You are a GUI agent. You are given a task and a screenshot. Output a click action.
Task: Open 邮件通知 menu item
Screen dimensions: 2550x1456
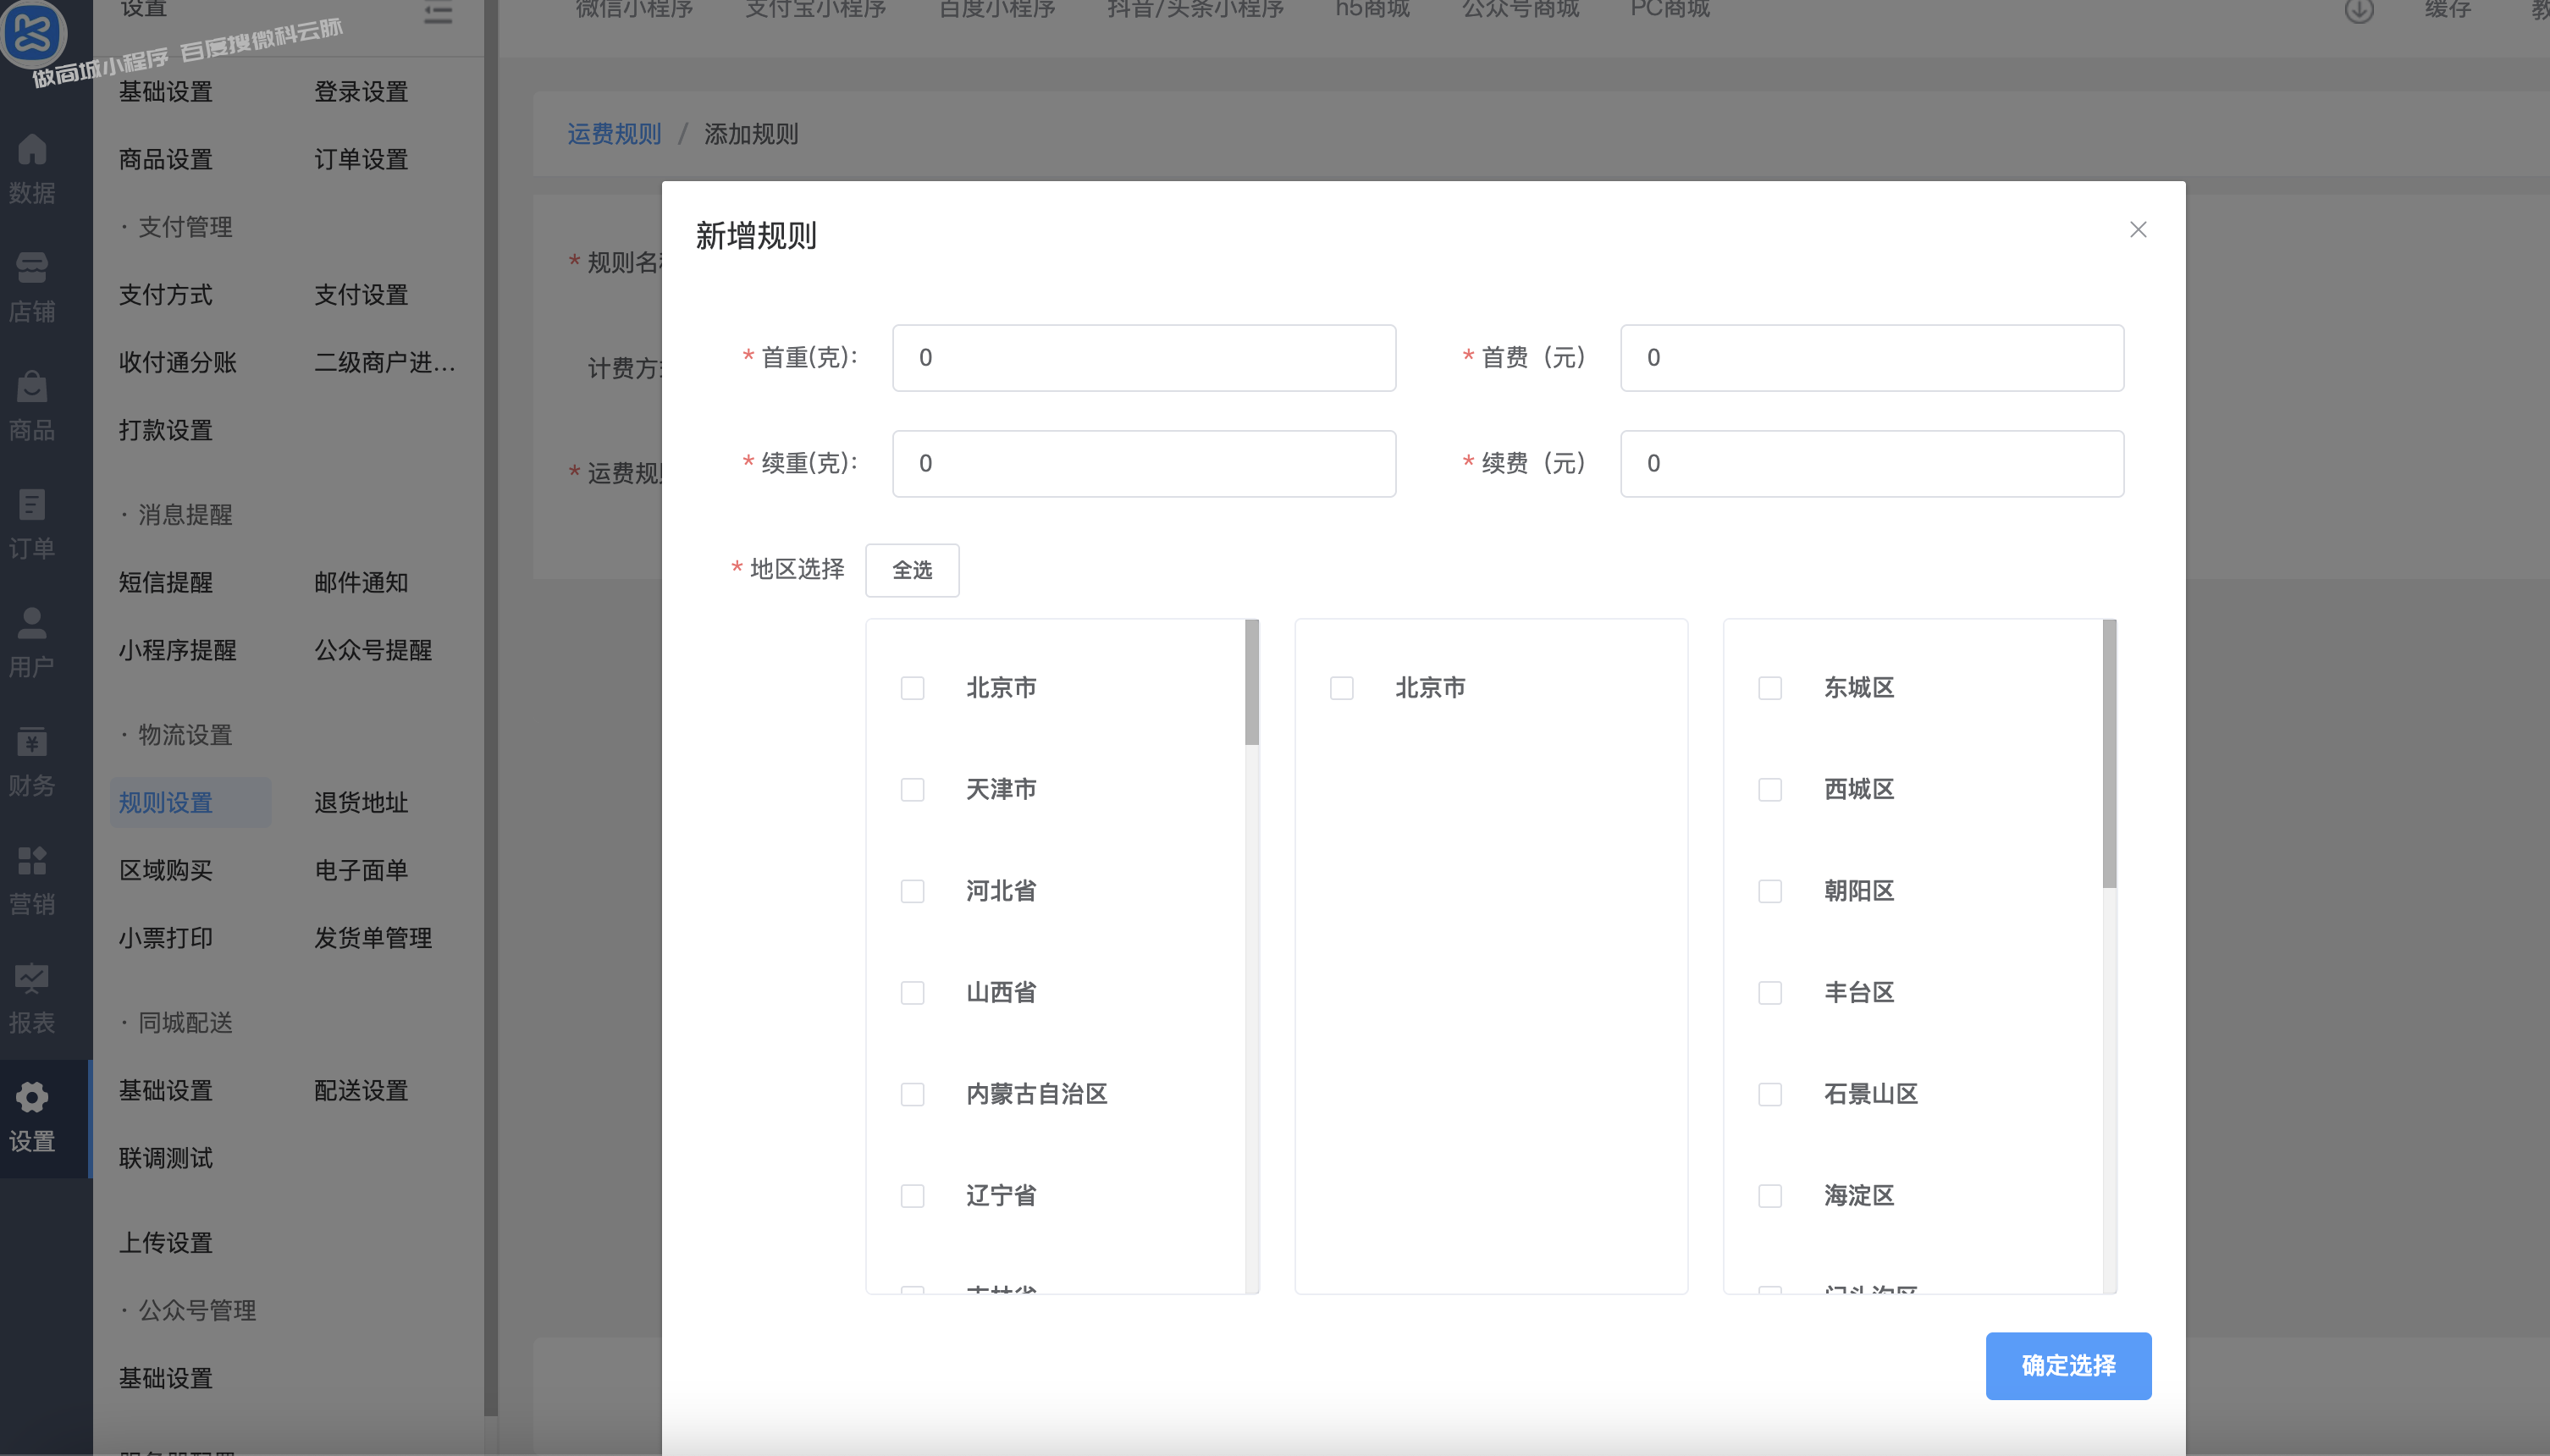pyautogui.click(x=361, y=583)
